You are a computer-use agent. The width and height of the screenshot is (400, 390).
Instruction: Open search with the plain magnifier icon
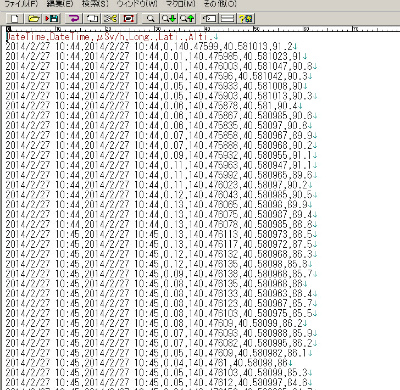[150, 18]
